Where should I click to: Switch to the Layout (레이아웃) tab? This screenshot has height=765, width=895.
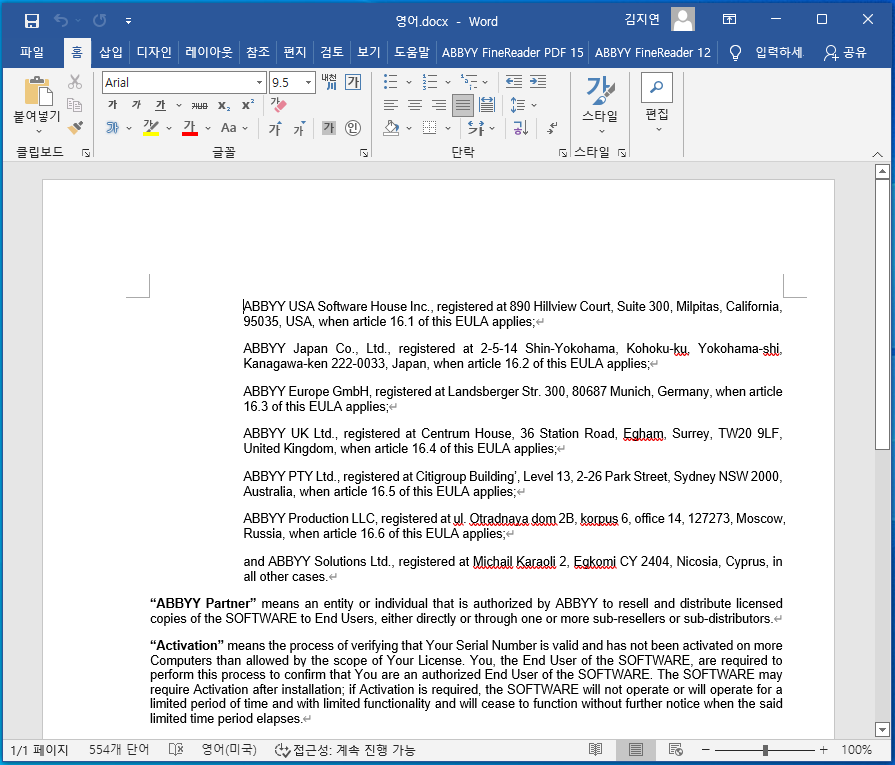point(209,53)
